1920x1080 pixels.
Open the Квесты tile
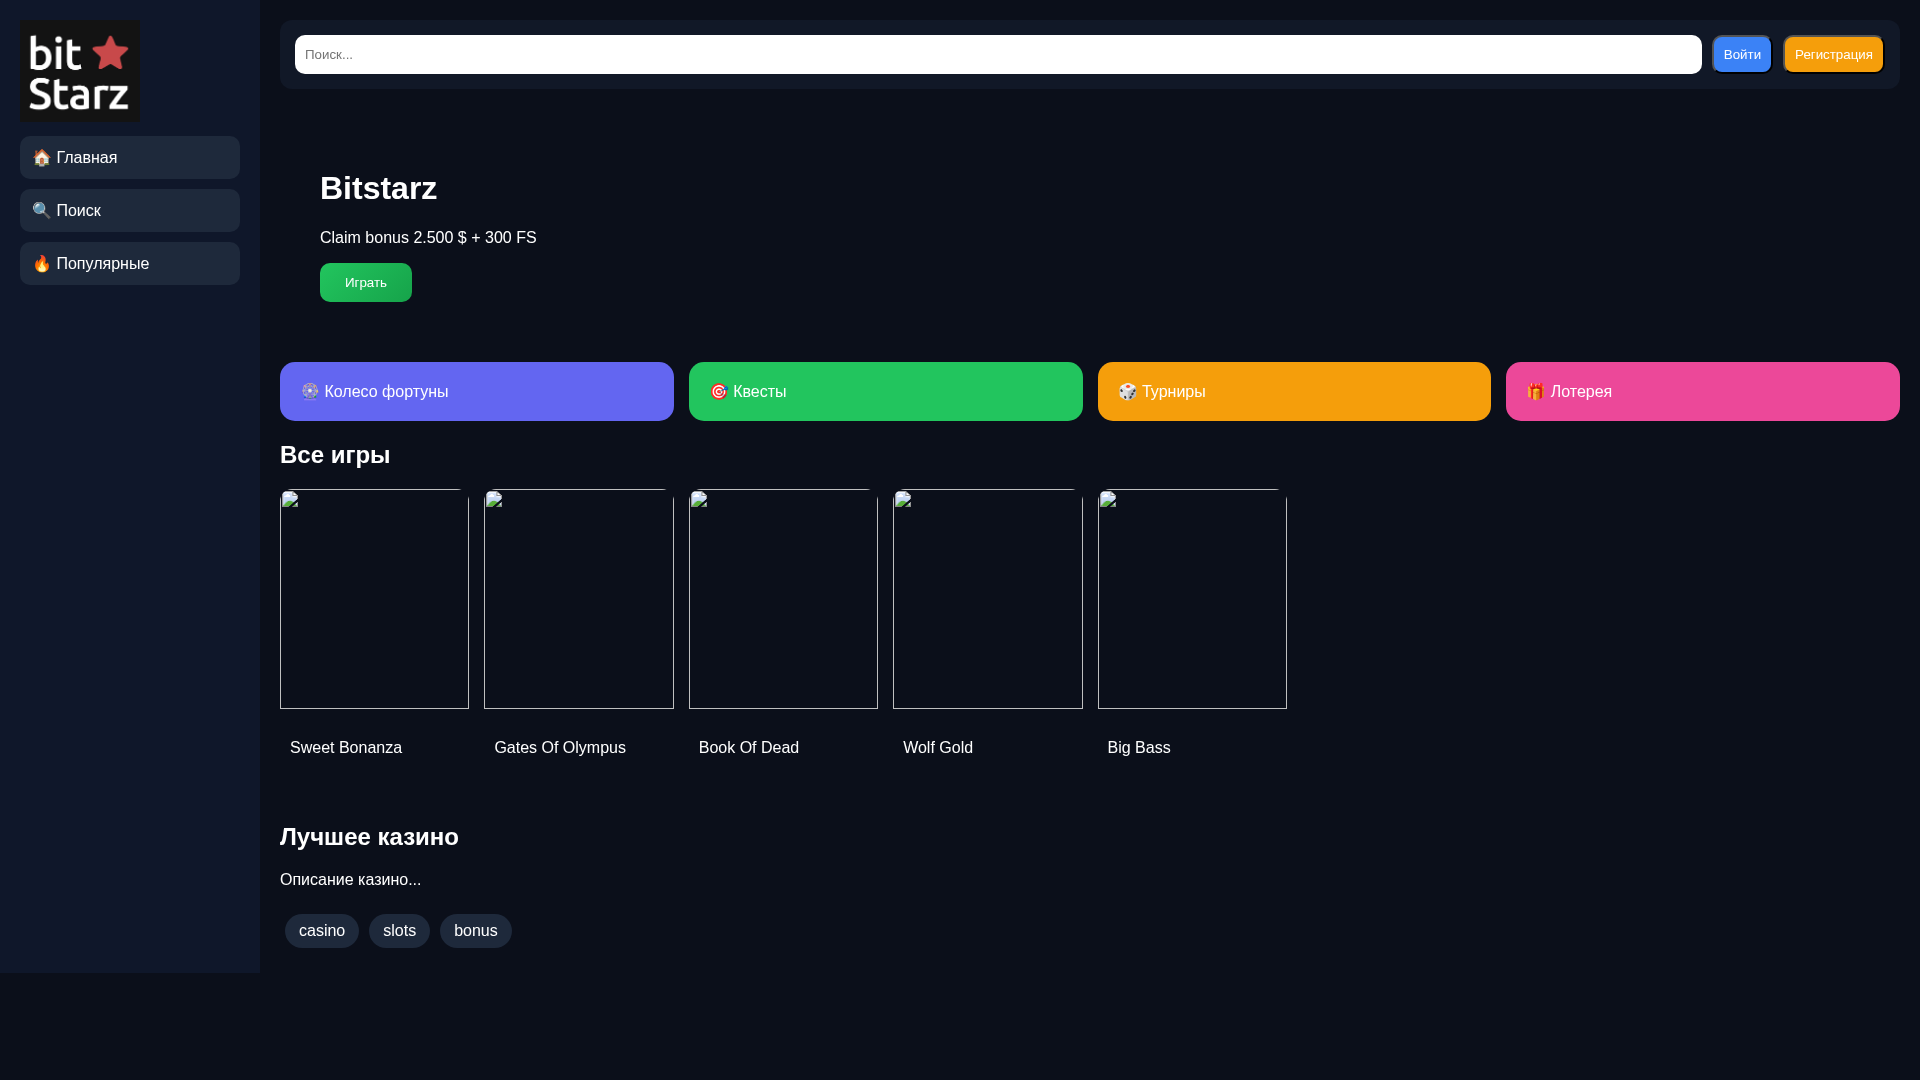(x=886, y=391)
